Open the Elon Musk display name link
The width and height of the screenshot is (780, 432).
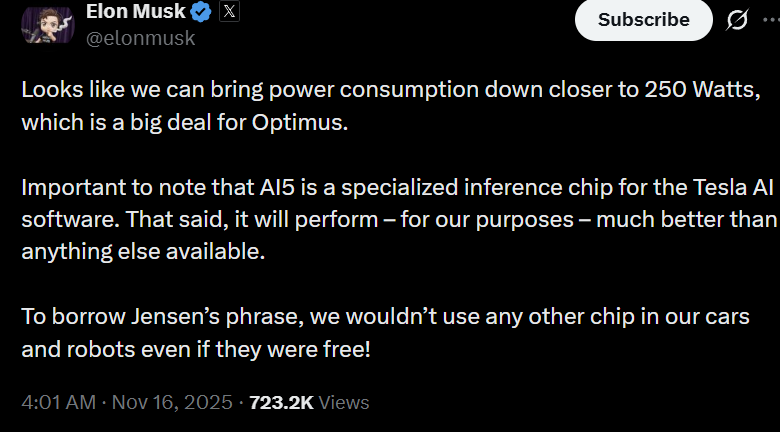click(135, 13)
